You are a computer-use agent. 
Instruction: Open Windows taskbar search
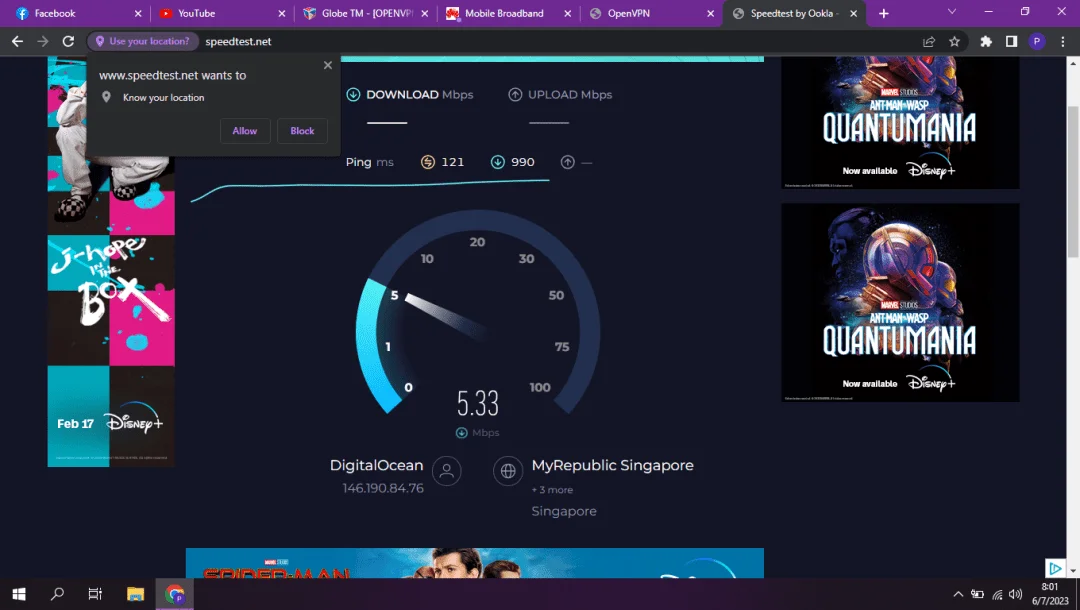(57, 594)
